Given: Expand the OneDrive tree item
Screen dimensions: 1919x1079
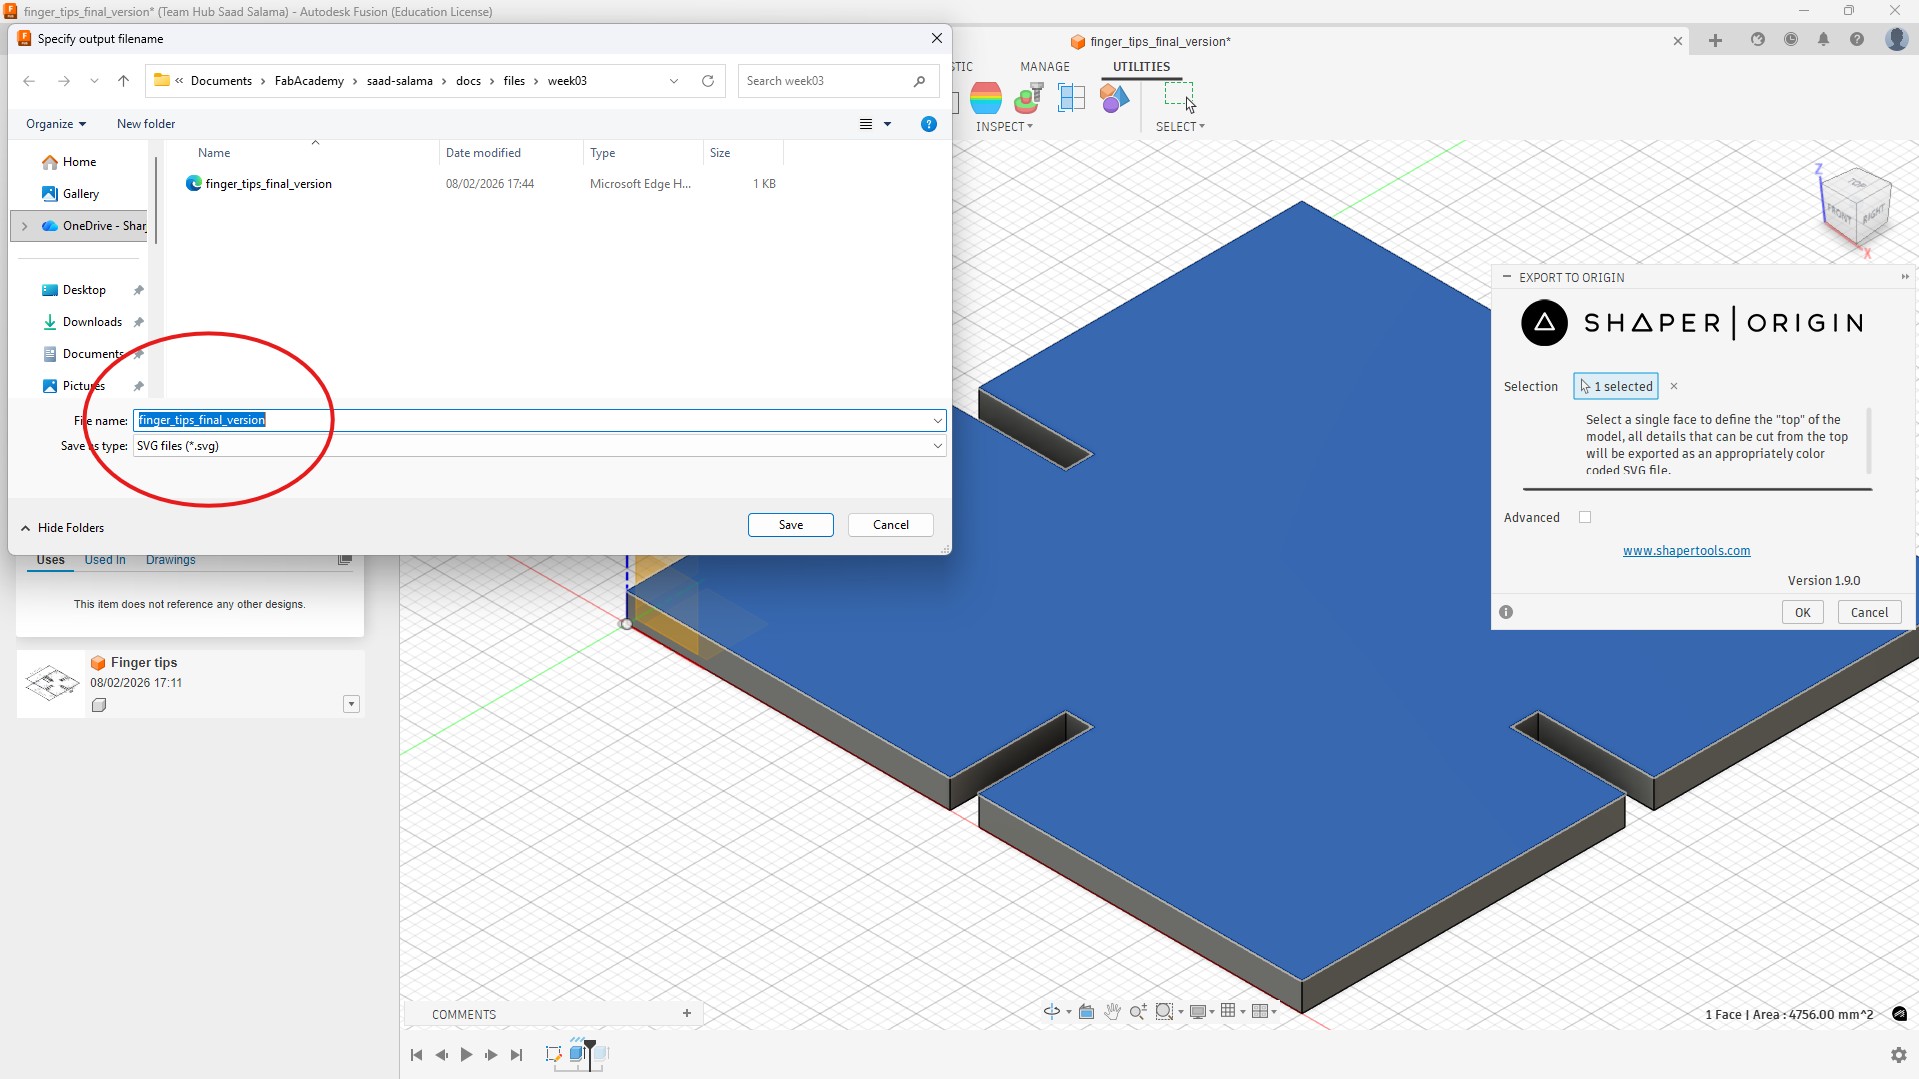Looking at the screenshot, I should pos(24,226).
